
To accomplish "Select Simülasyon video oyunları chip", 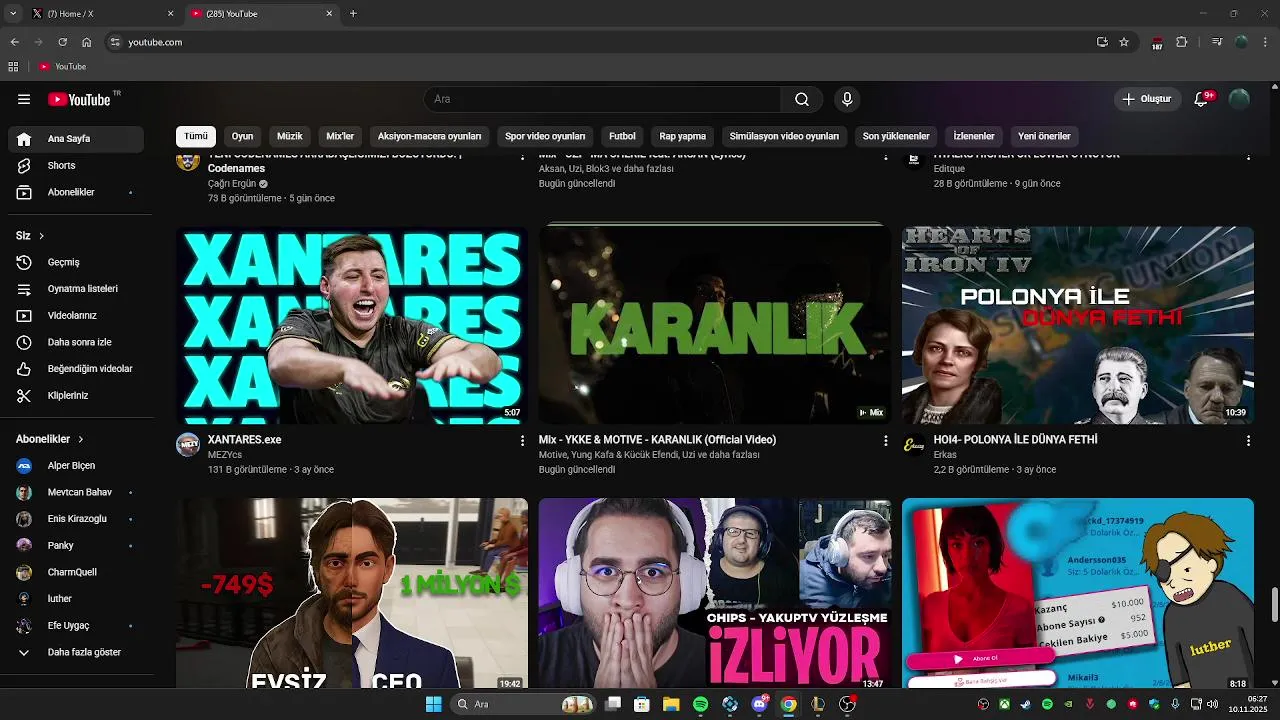I will coord(784,136).
